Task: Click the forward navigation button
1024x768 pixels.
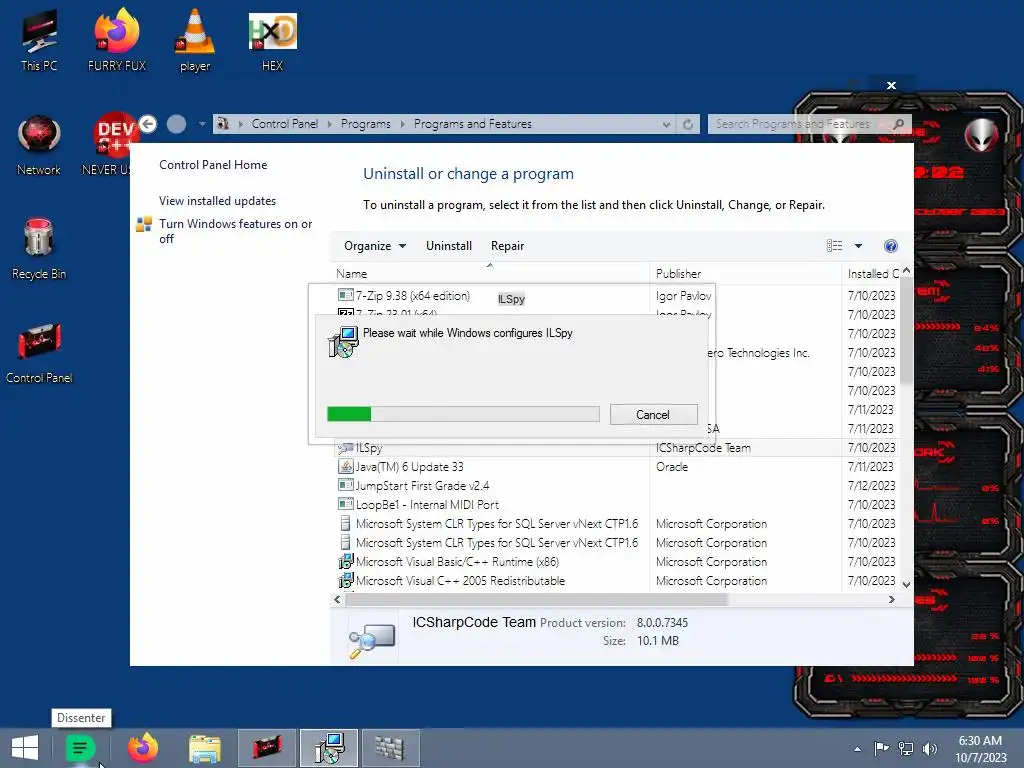Action: click(x=176, y=123)
